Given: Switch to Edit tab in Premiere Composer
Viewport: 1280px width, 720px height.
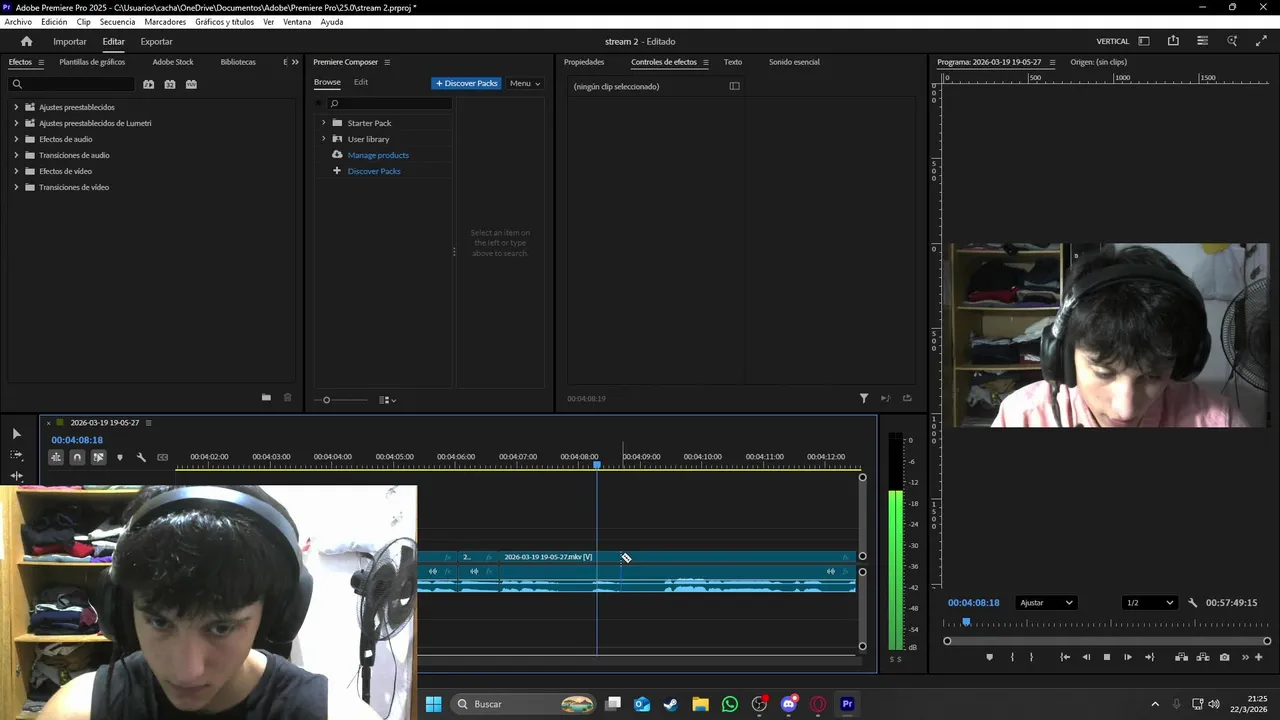Looking at the screenshot, I should click(361, 82).
